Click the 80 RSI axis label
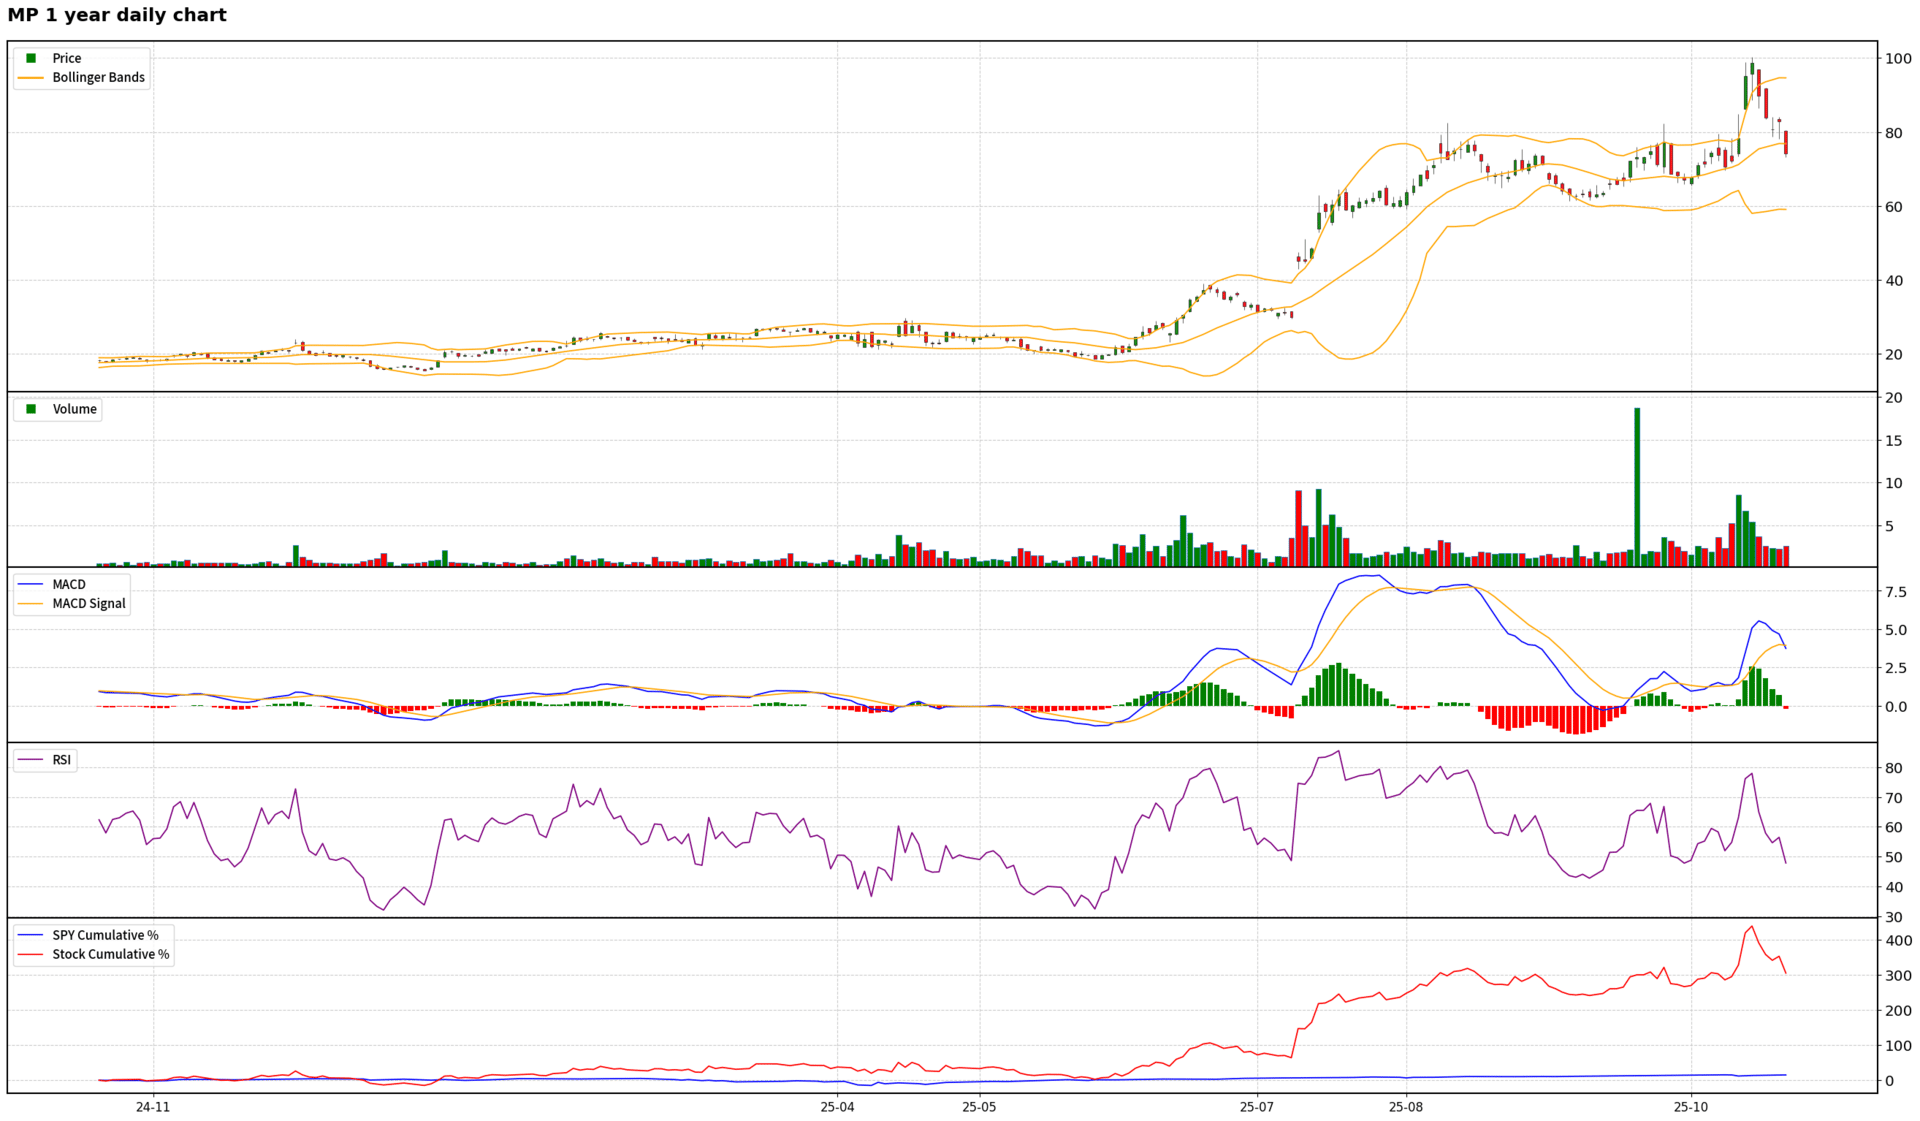 pyautogui.click(x=1894, y=768)
